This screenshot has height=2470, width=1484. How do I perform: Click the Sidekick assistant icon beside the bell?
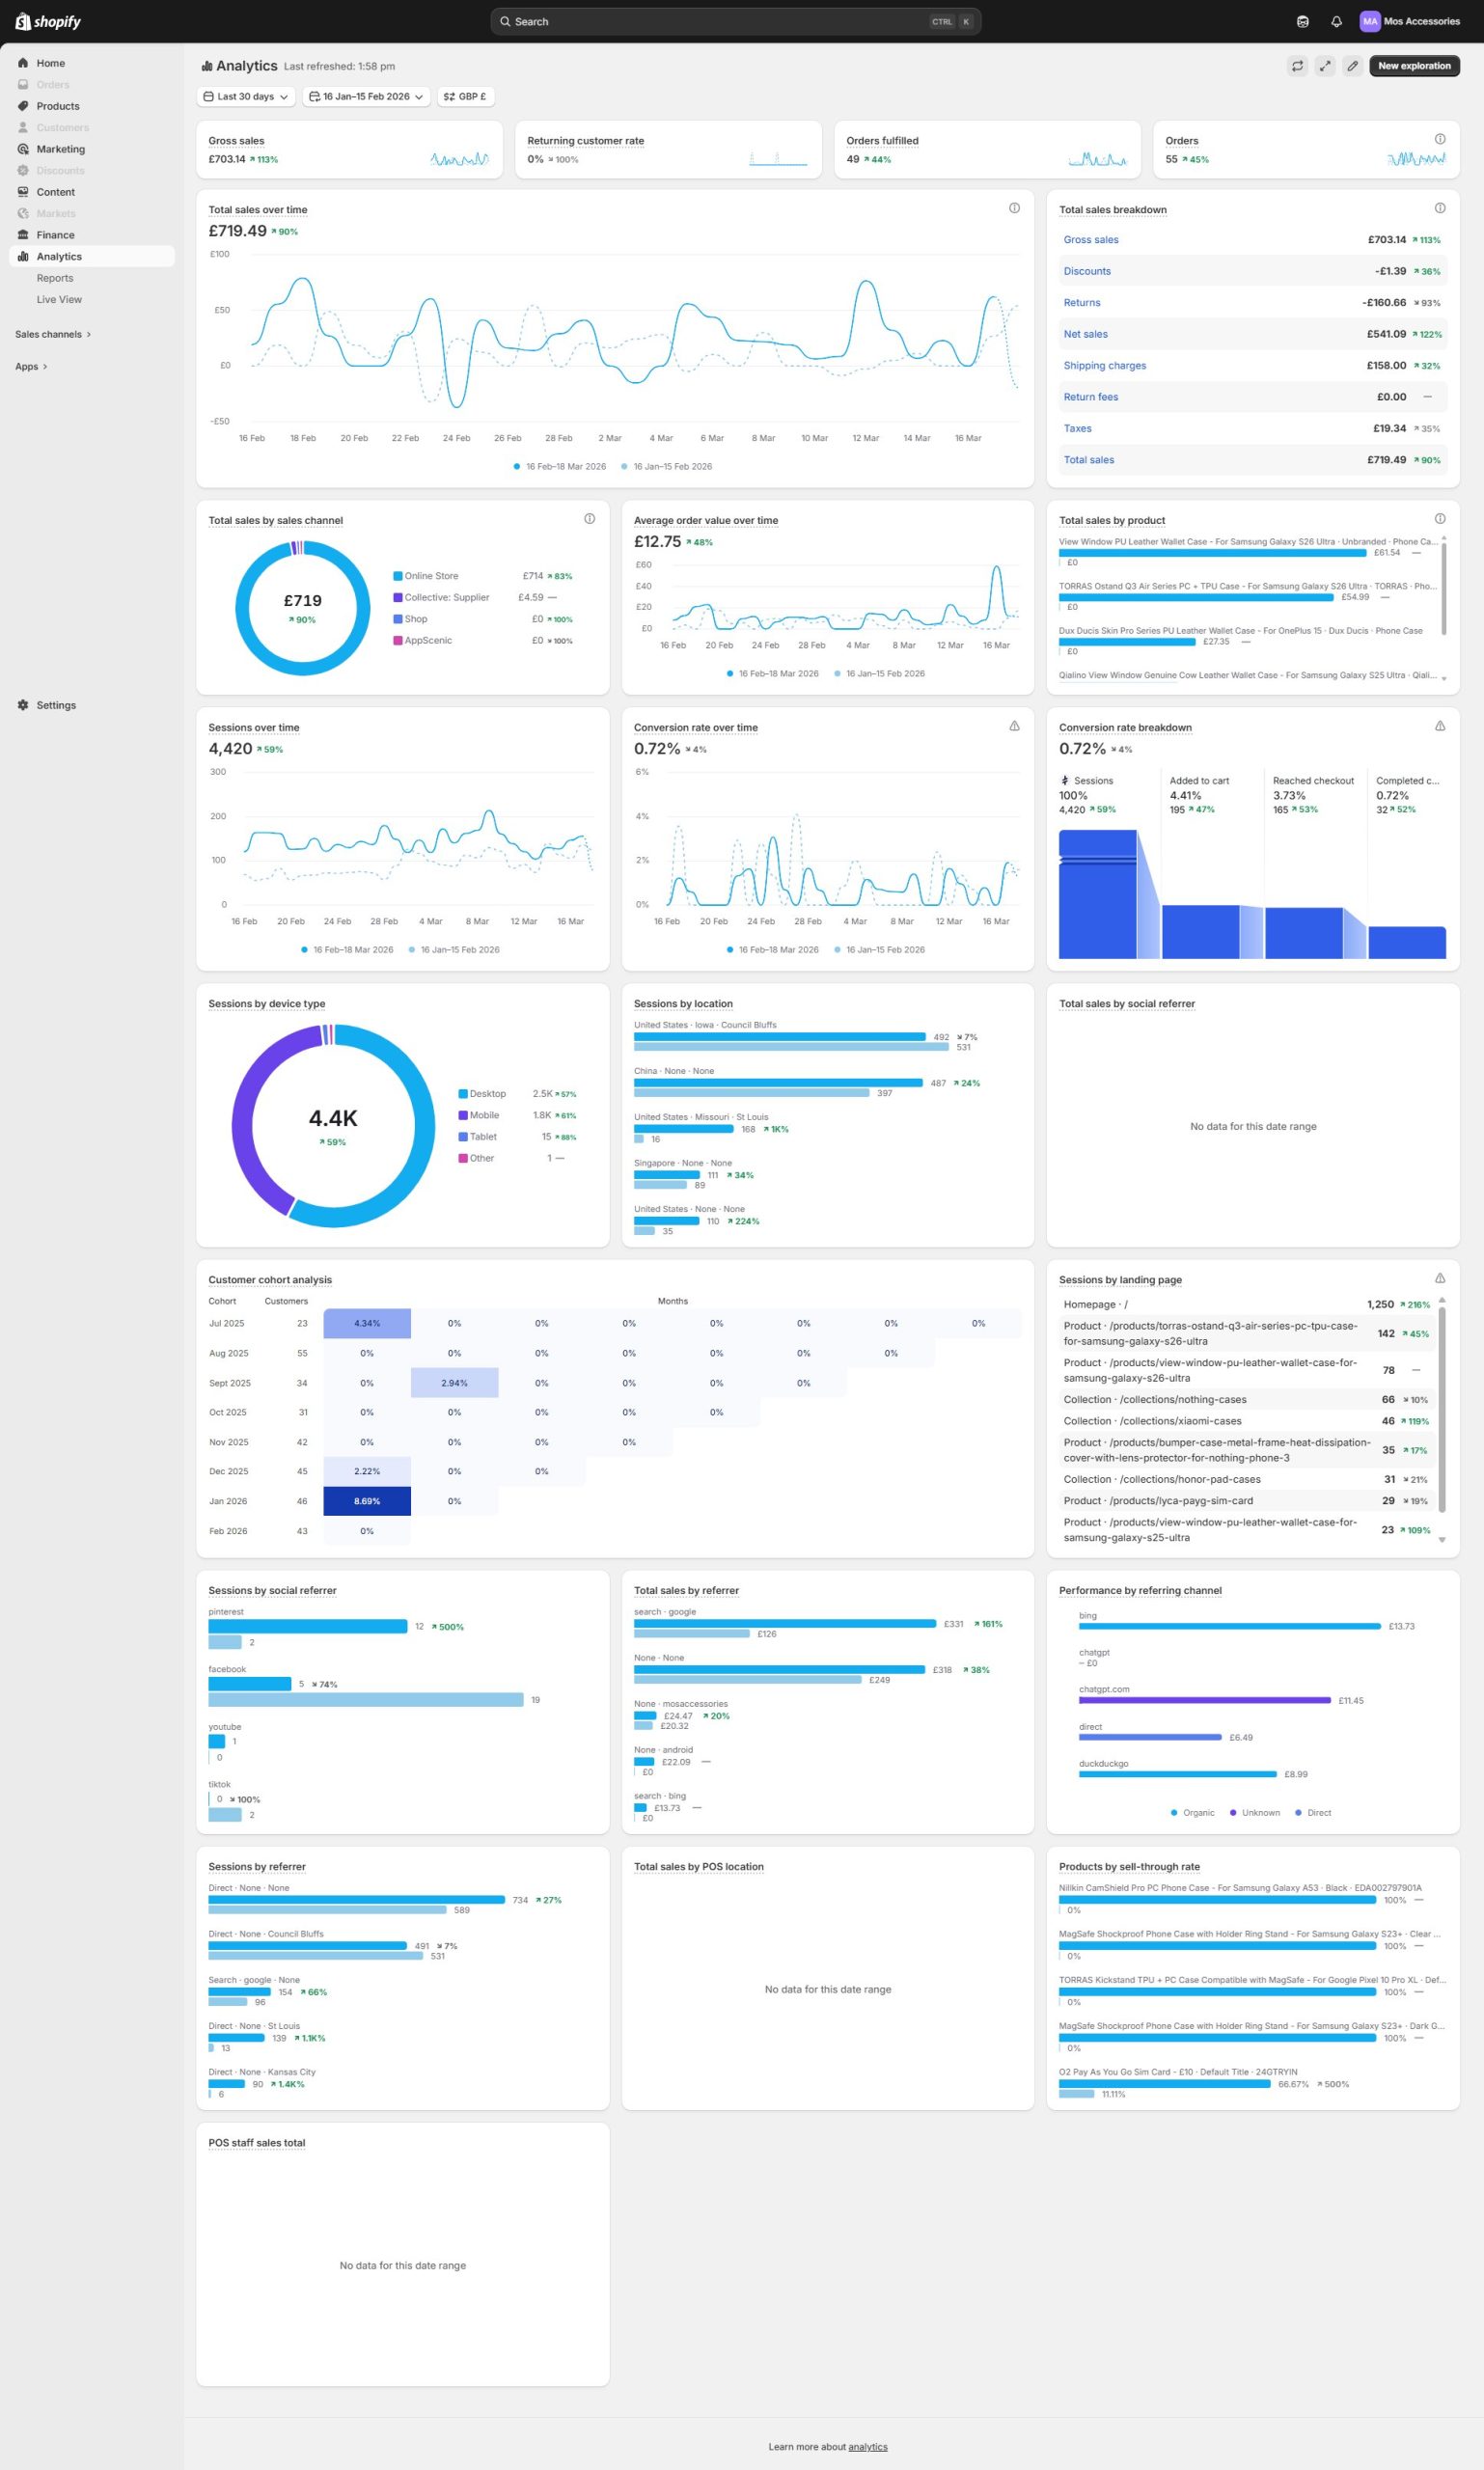pos(1302,21)
